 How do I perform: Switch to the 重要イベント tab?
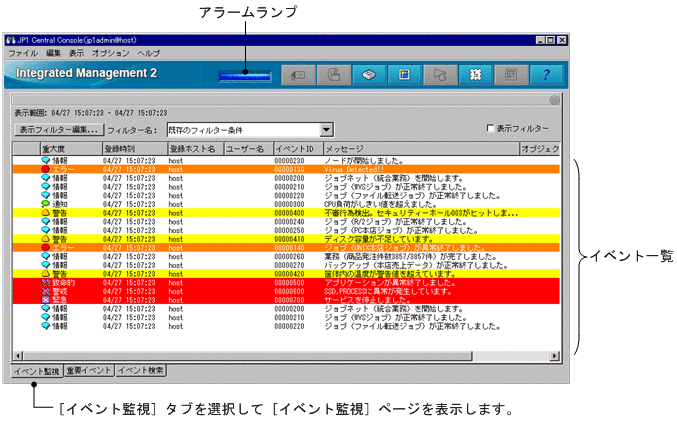pos(89,370)
